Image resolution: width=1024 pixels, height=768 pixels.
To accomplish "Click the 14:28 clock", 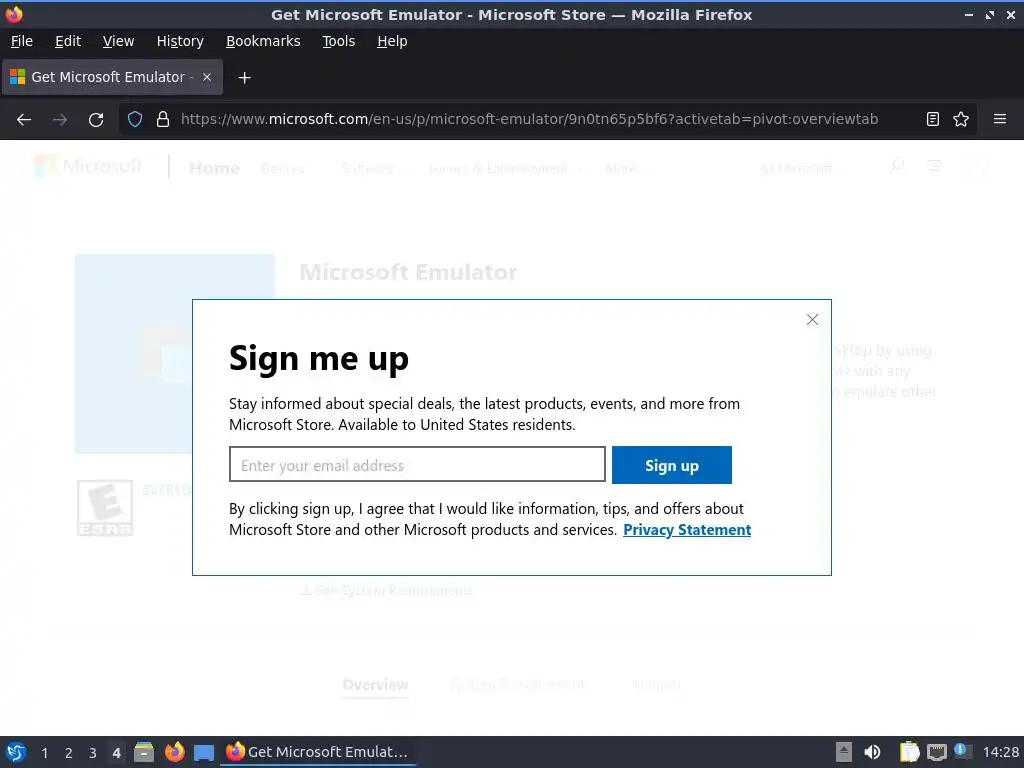I will click(1000, 752).
